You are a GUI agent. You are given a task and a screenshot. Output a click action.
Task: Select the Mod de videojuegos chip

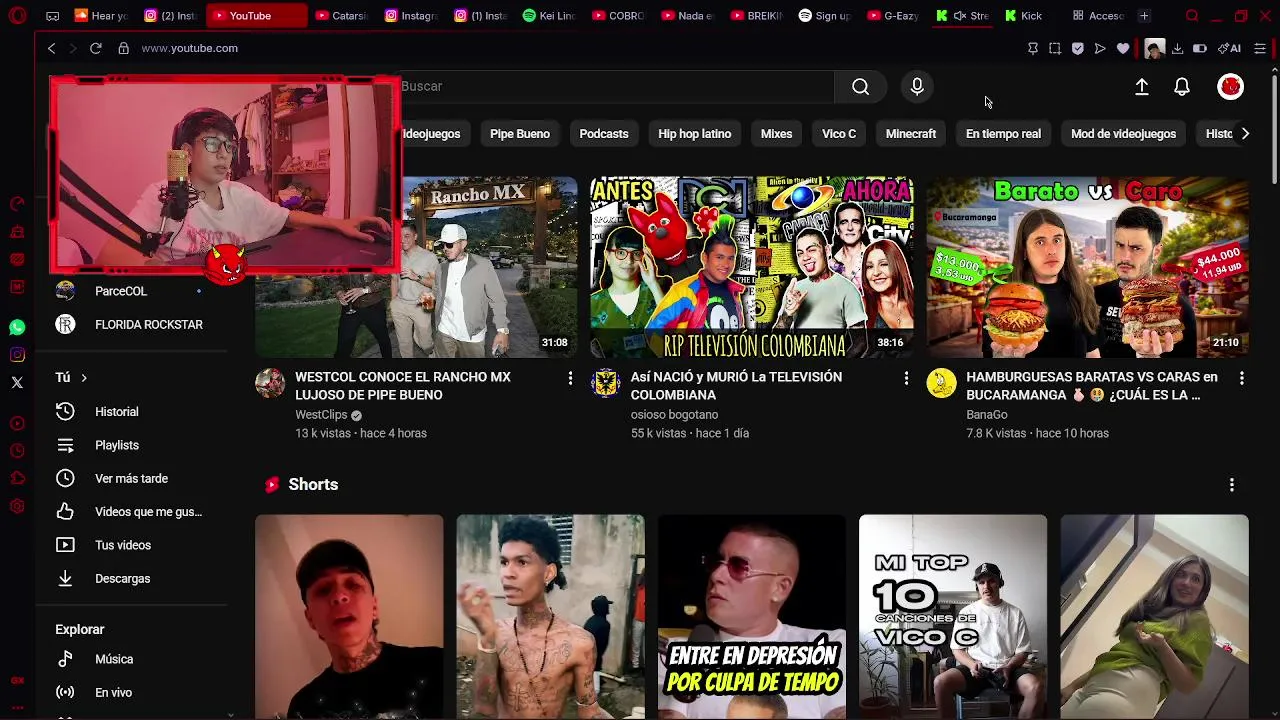(1123, 134)
